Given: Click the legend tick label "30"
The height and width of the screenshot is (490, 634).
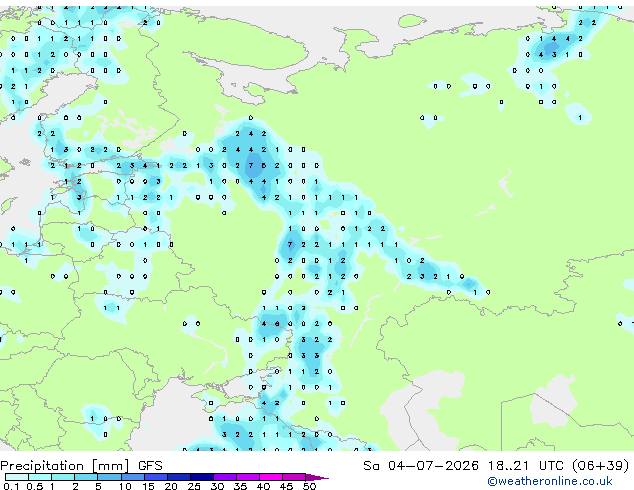Looking at the screenshot, I should pyautogui.click(x=217, y=486).
